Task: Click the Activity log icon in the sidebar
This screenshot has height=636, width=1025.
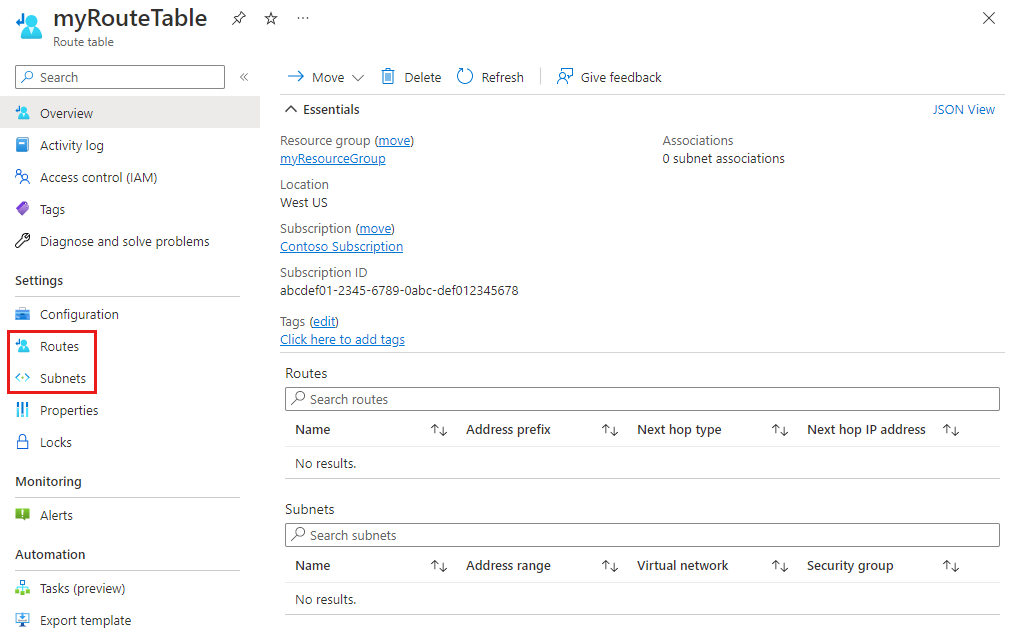Action: (23, 145)
